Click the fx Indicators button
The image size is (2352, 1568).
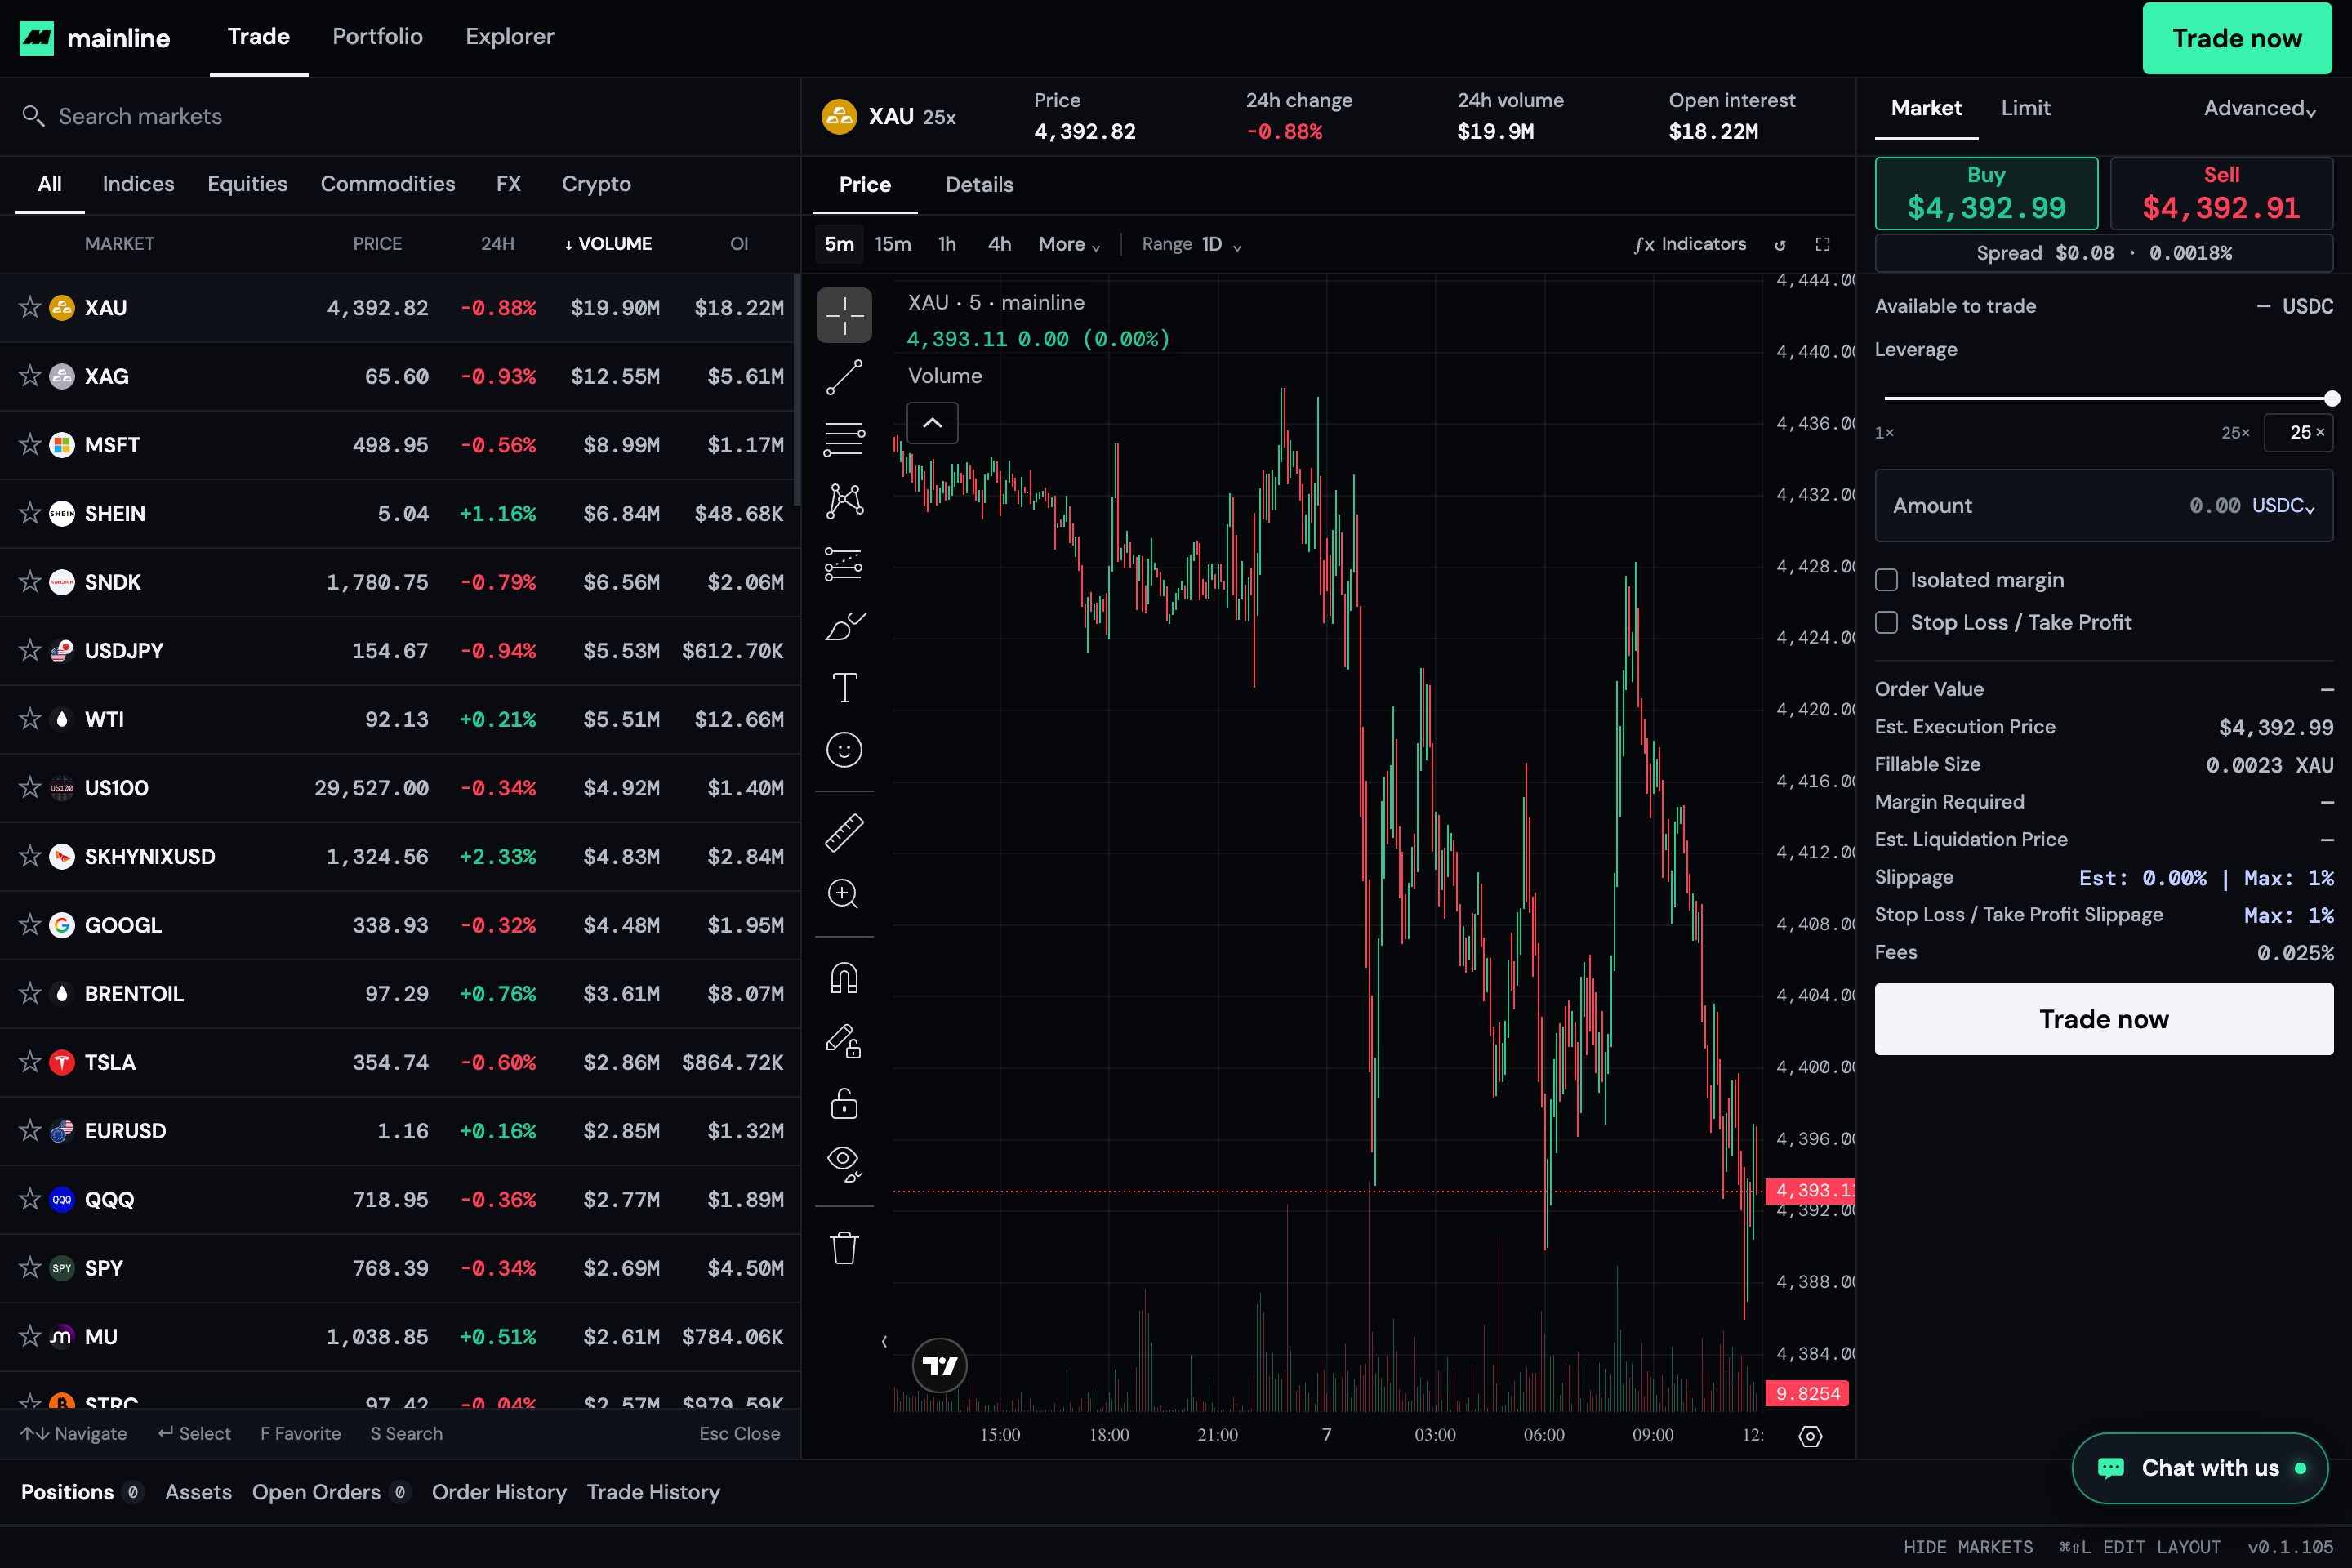[x=1690, y=244]
